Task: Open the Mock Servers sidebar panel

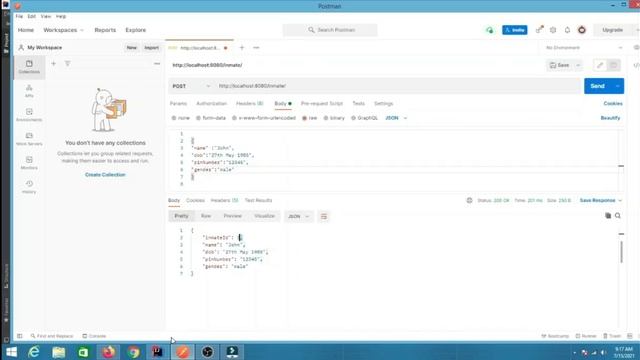Action: (x=29, y=139)
